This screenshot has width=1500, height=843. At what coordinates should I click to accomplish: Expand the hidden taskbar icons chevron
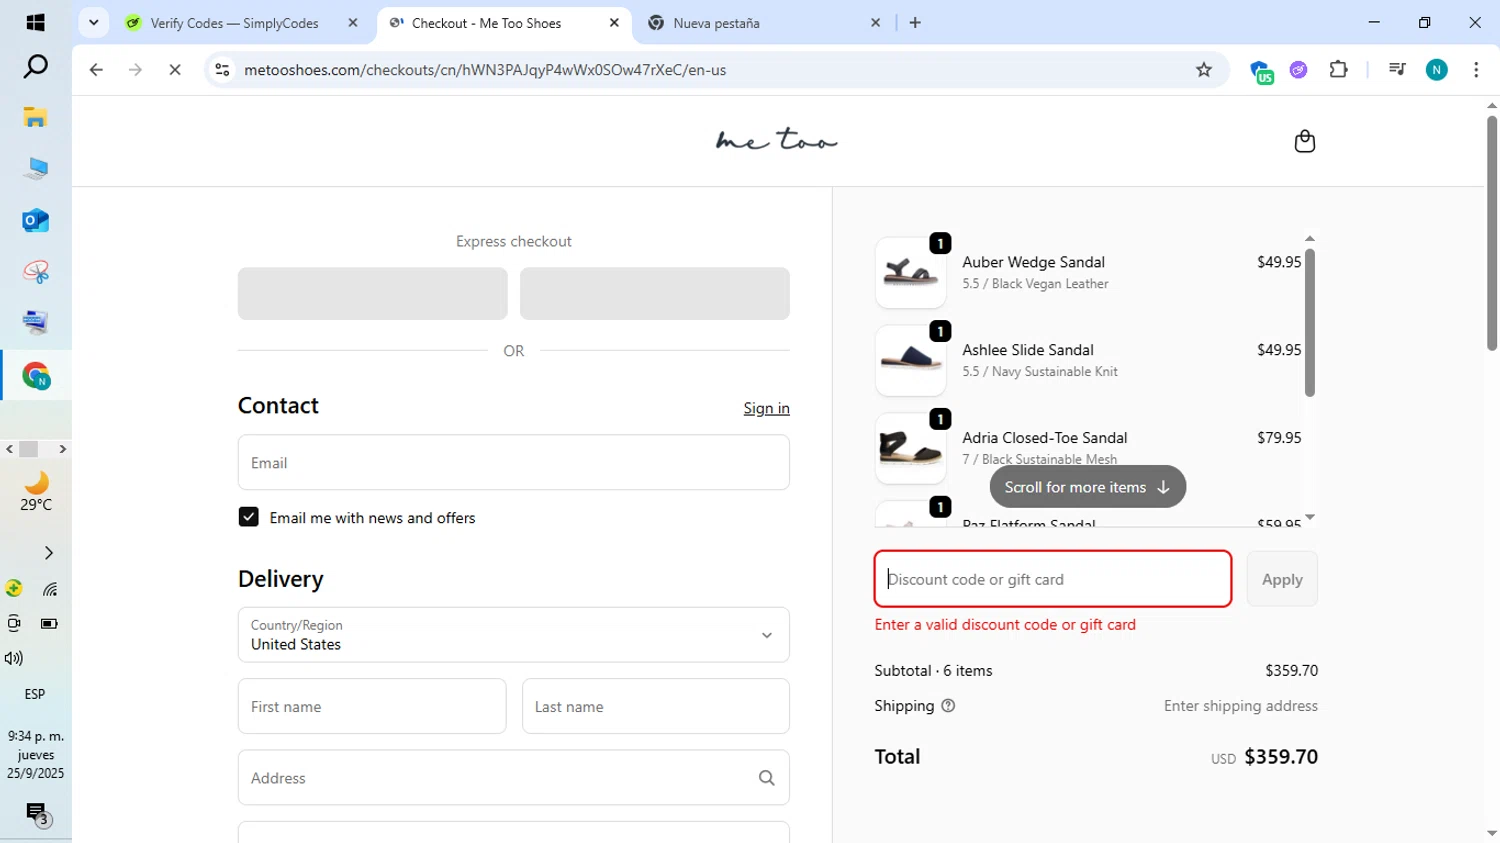click(49, 553)
